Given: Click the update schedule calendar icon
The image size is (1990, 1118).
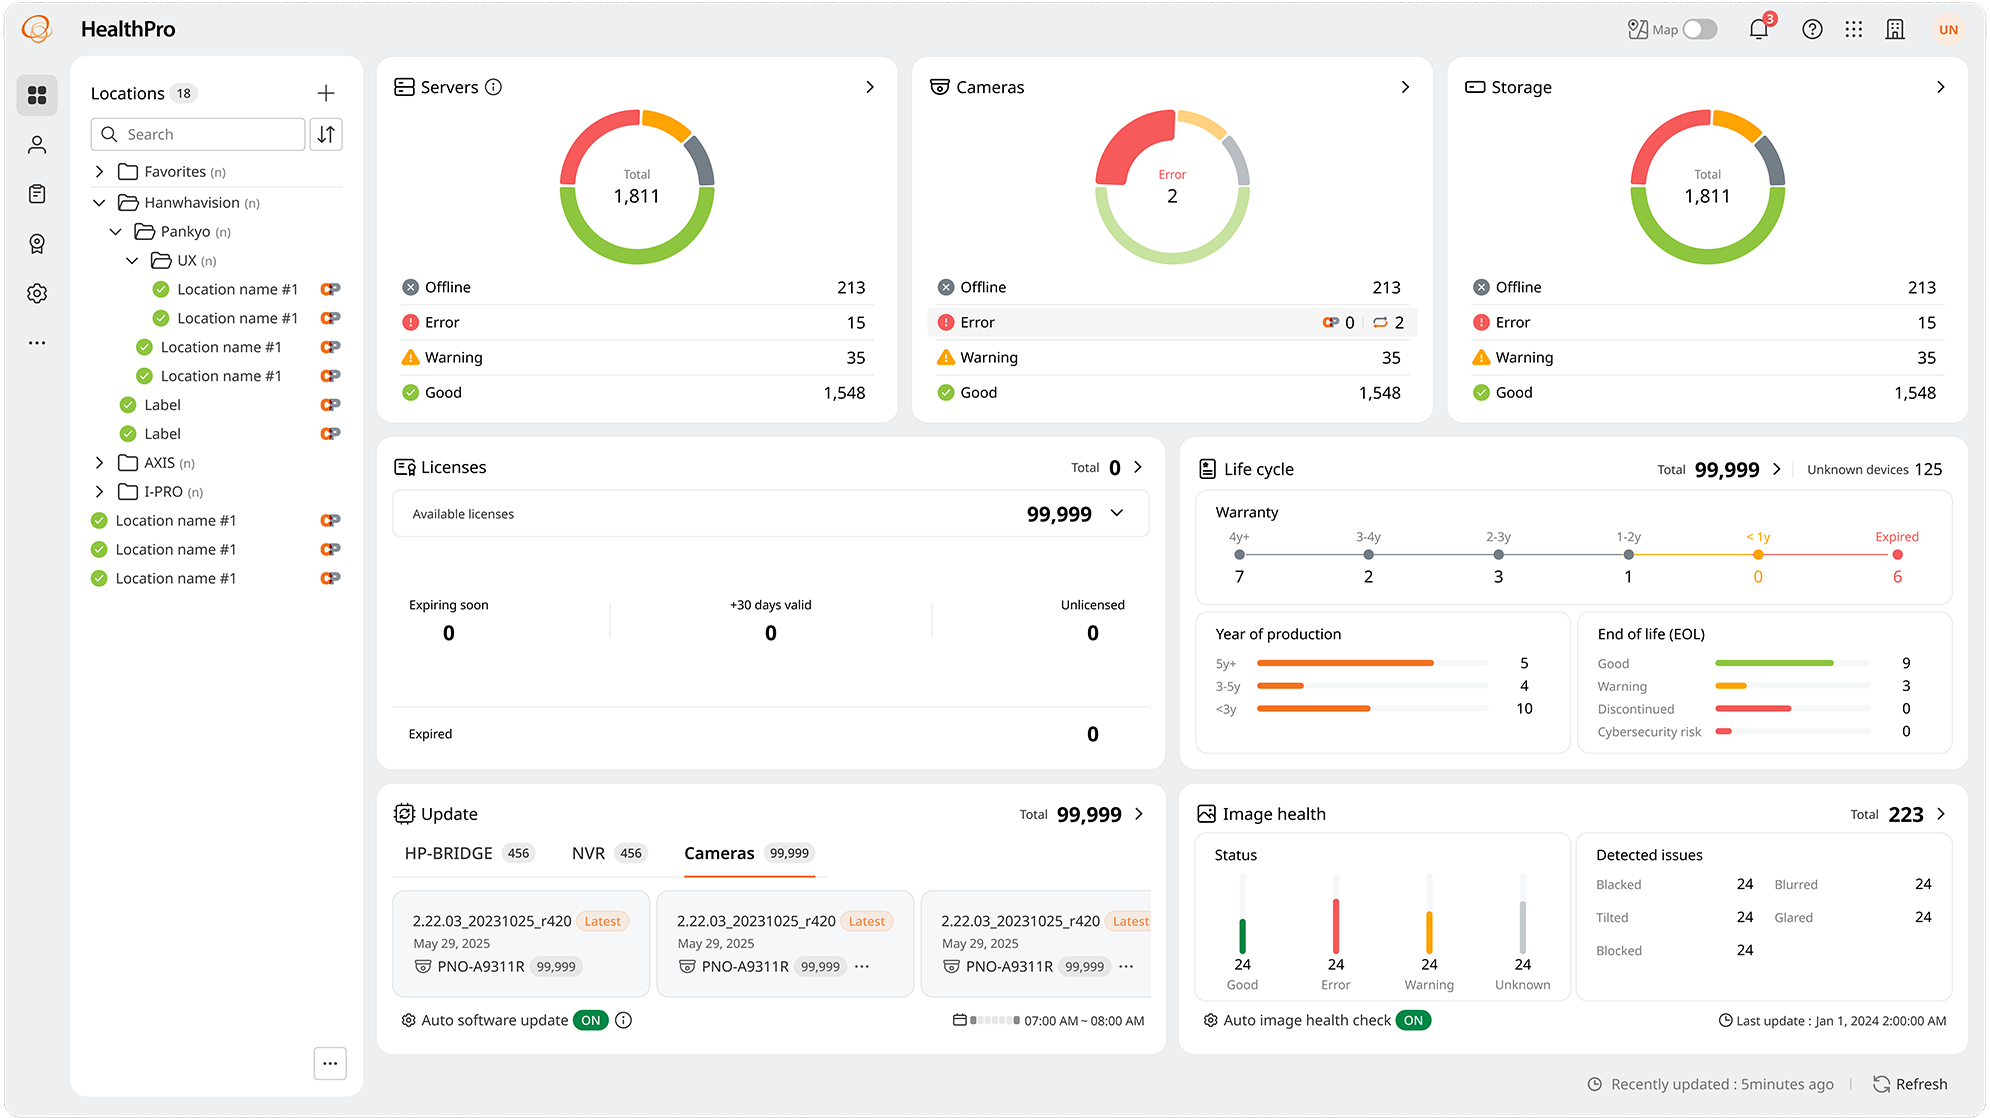Looking at the screenshot, I should coord(959,1020).
